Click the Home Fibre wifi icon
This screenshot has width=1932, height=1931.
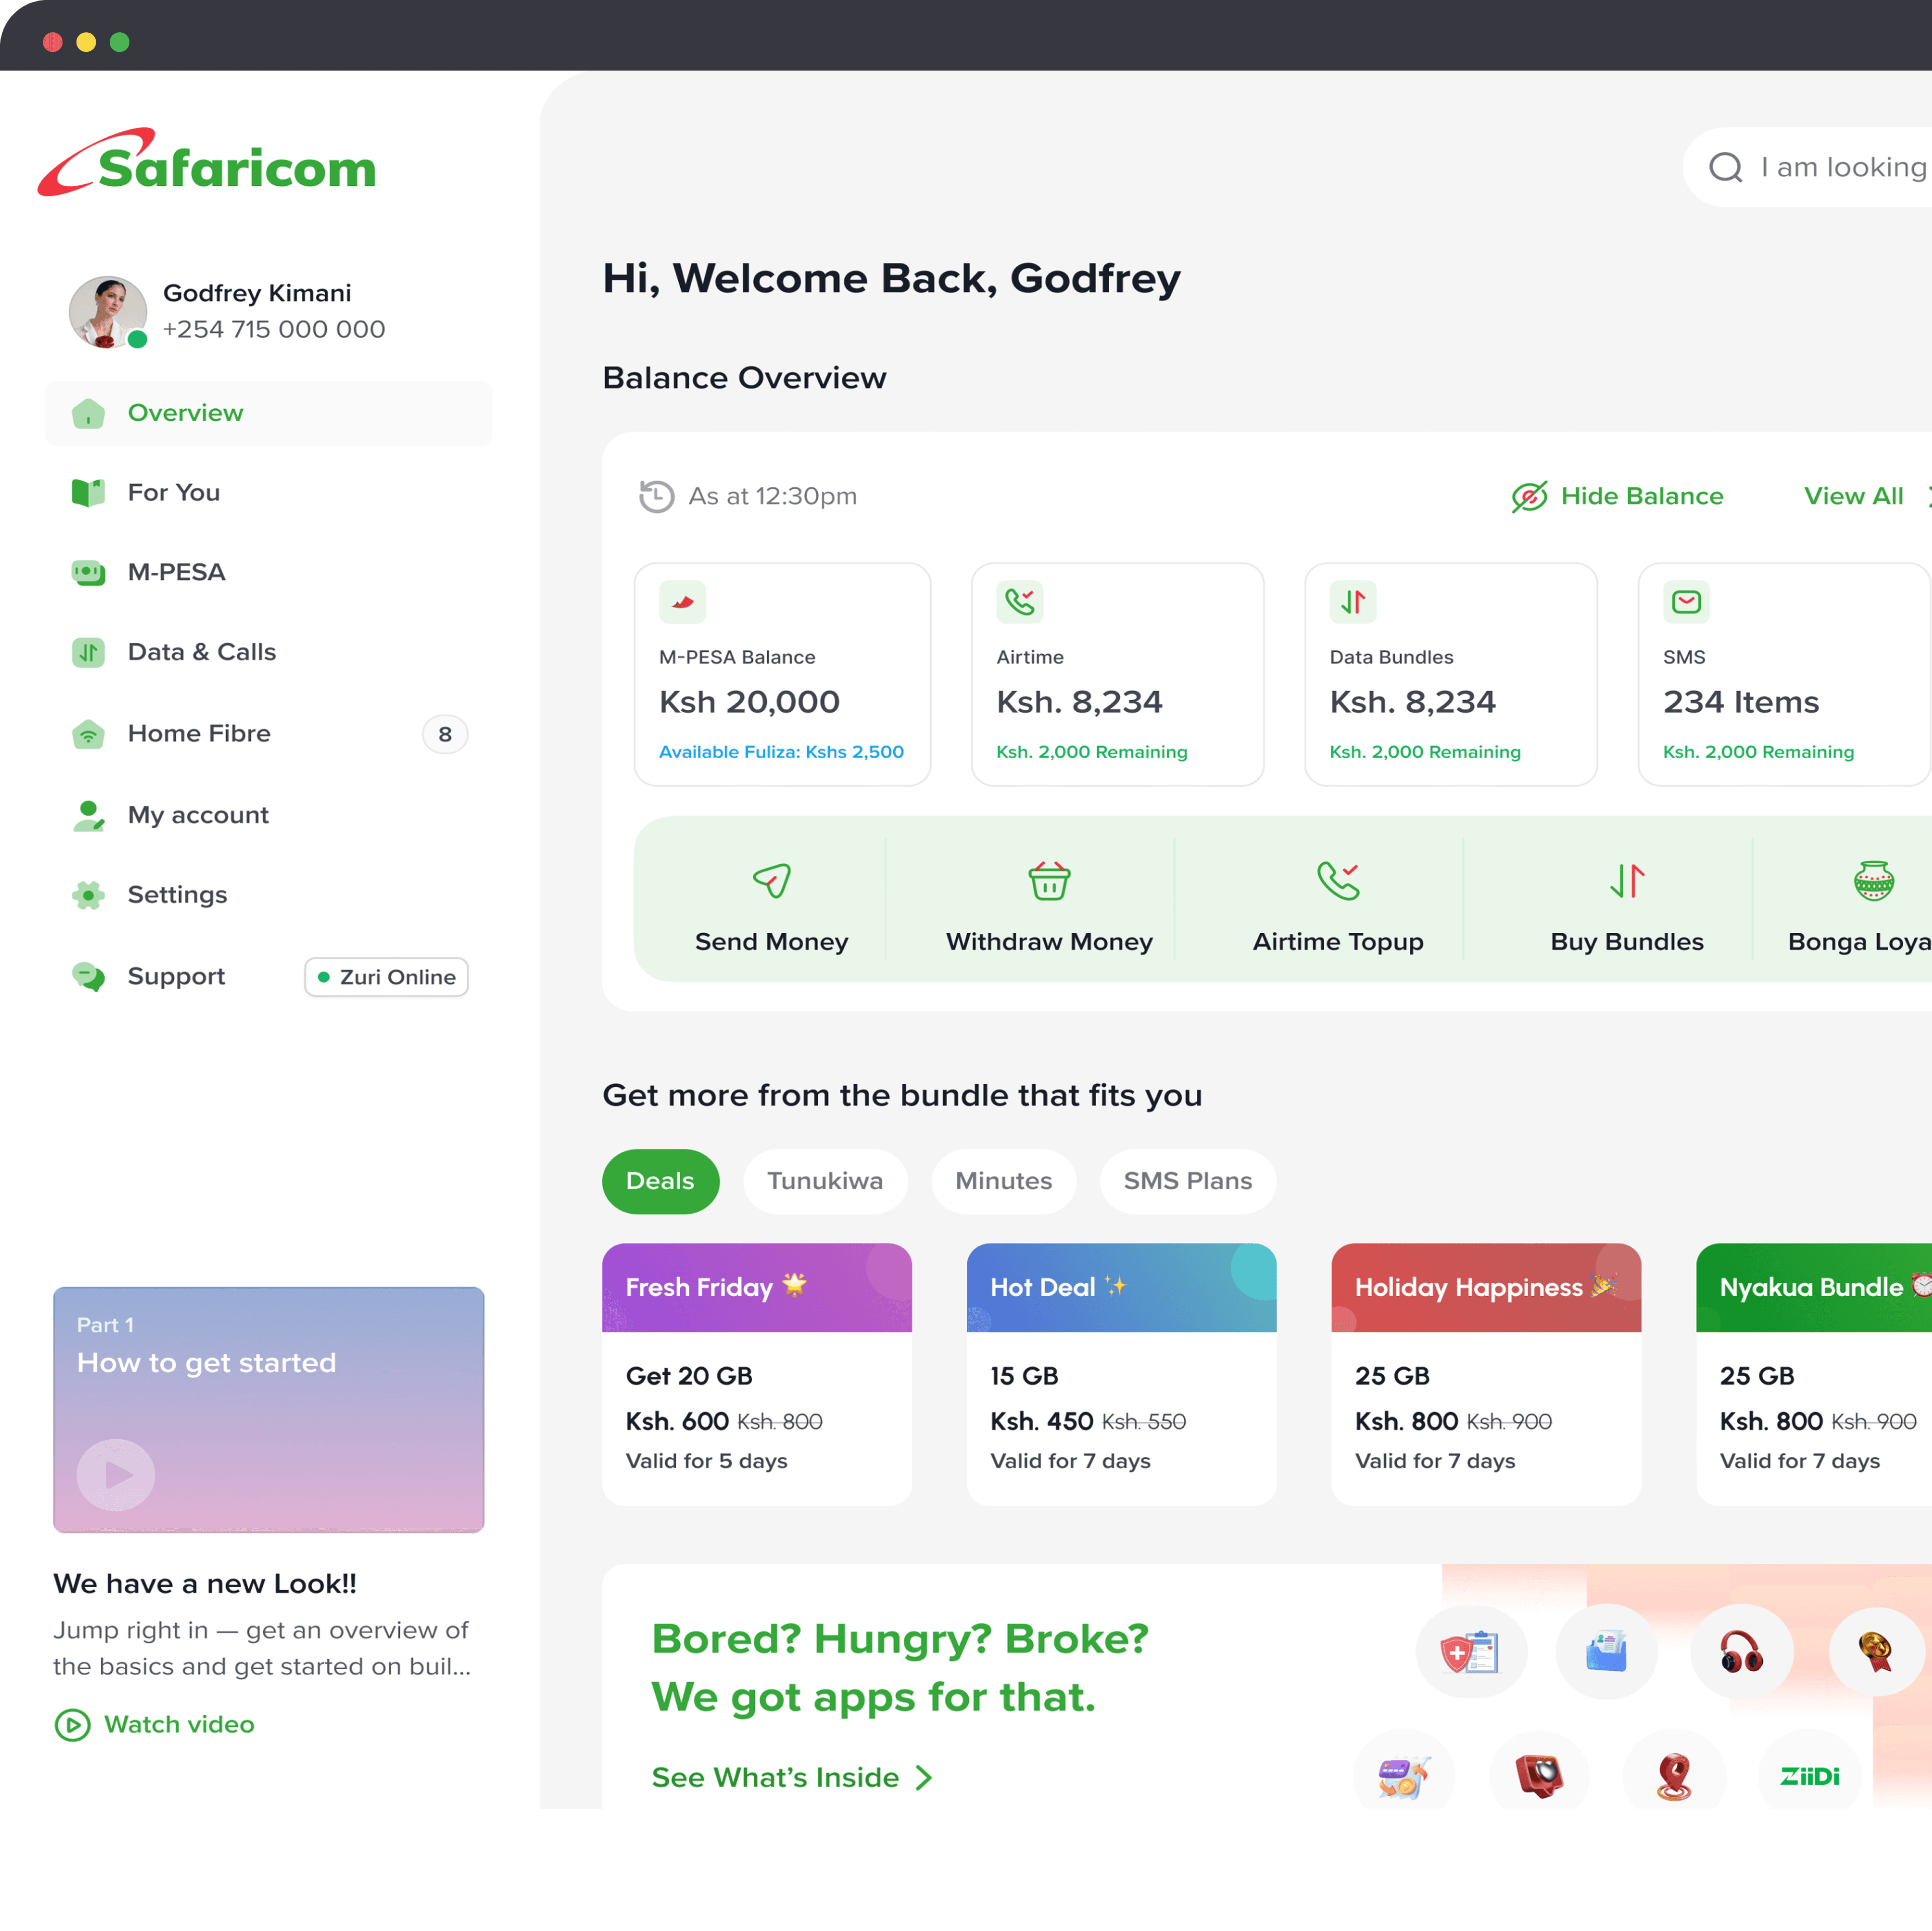pyautogui.click(x=88, y=734)
